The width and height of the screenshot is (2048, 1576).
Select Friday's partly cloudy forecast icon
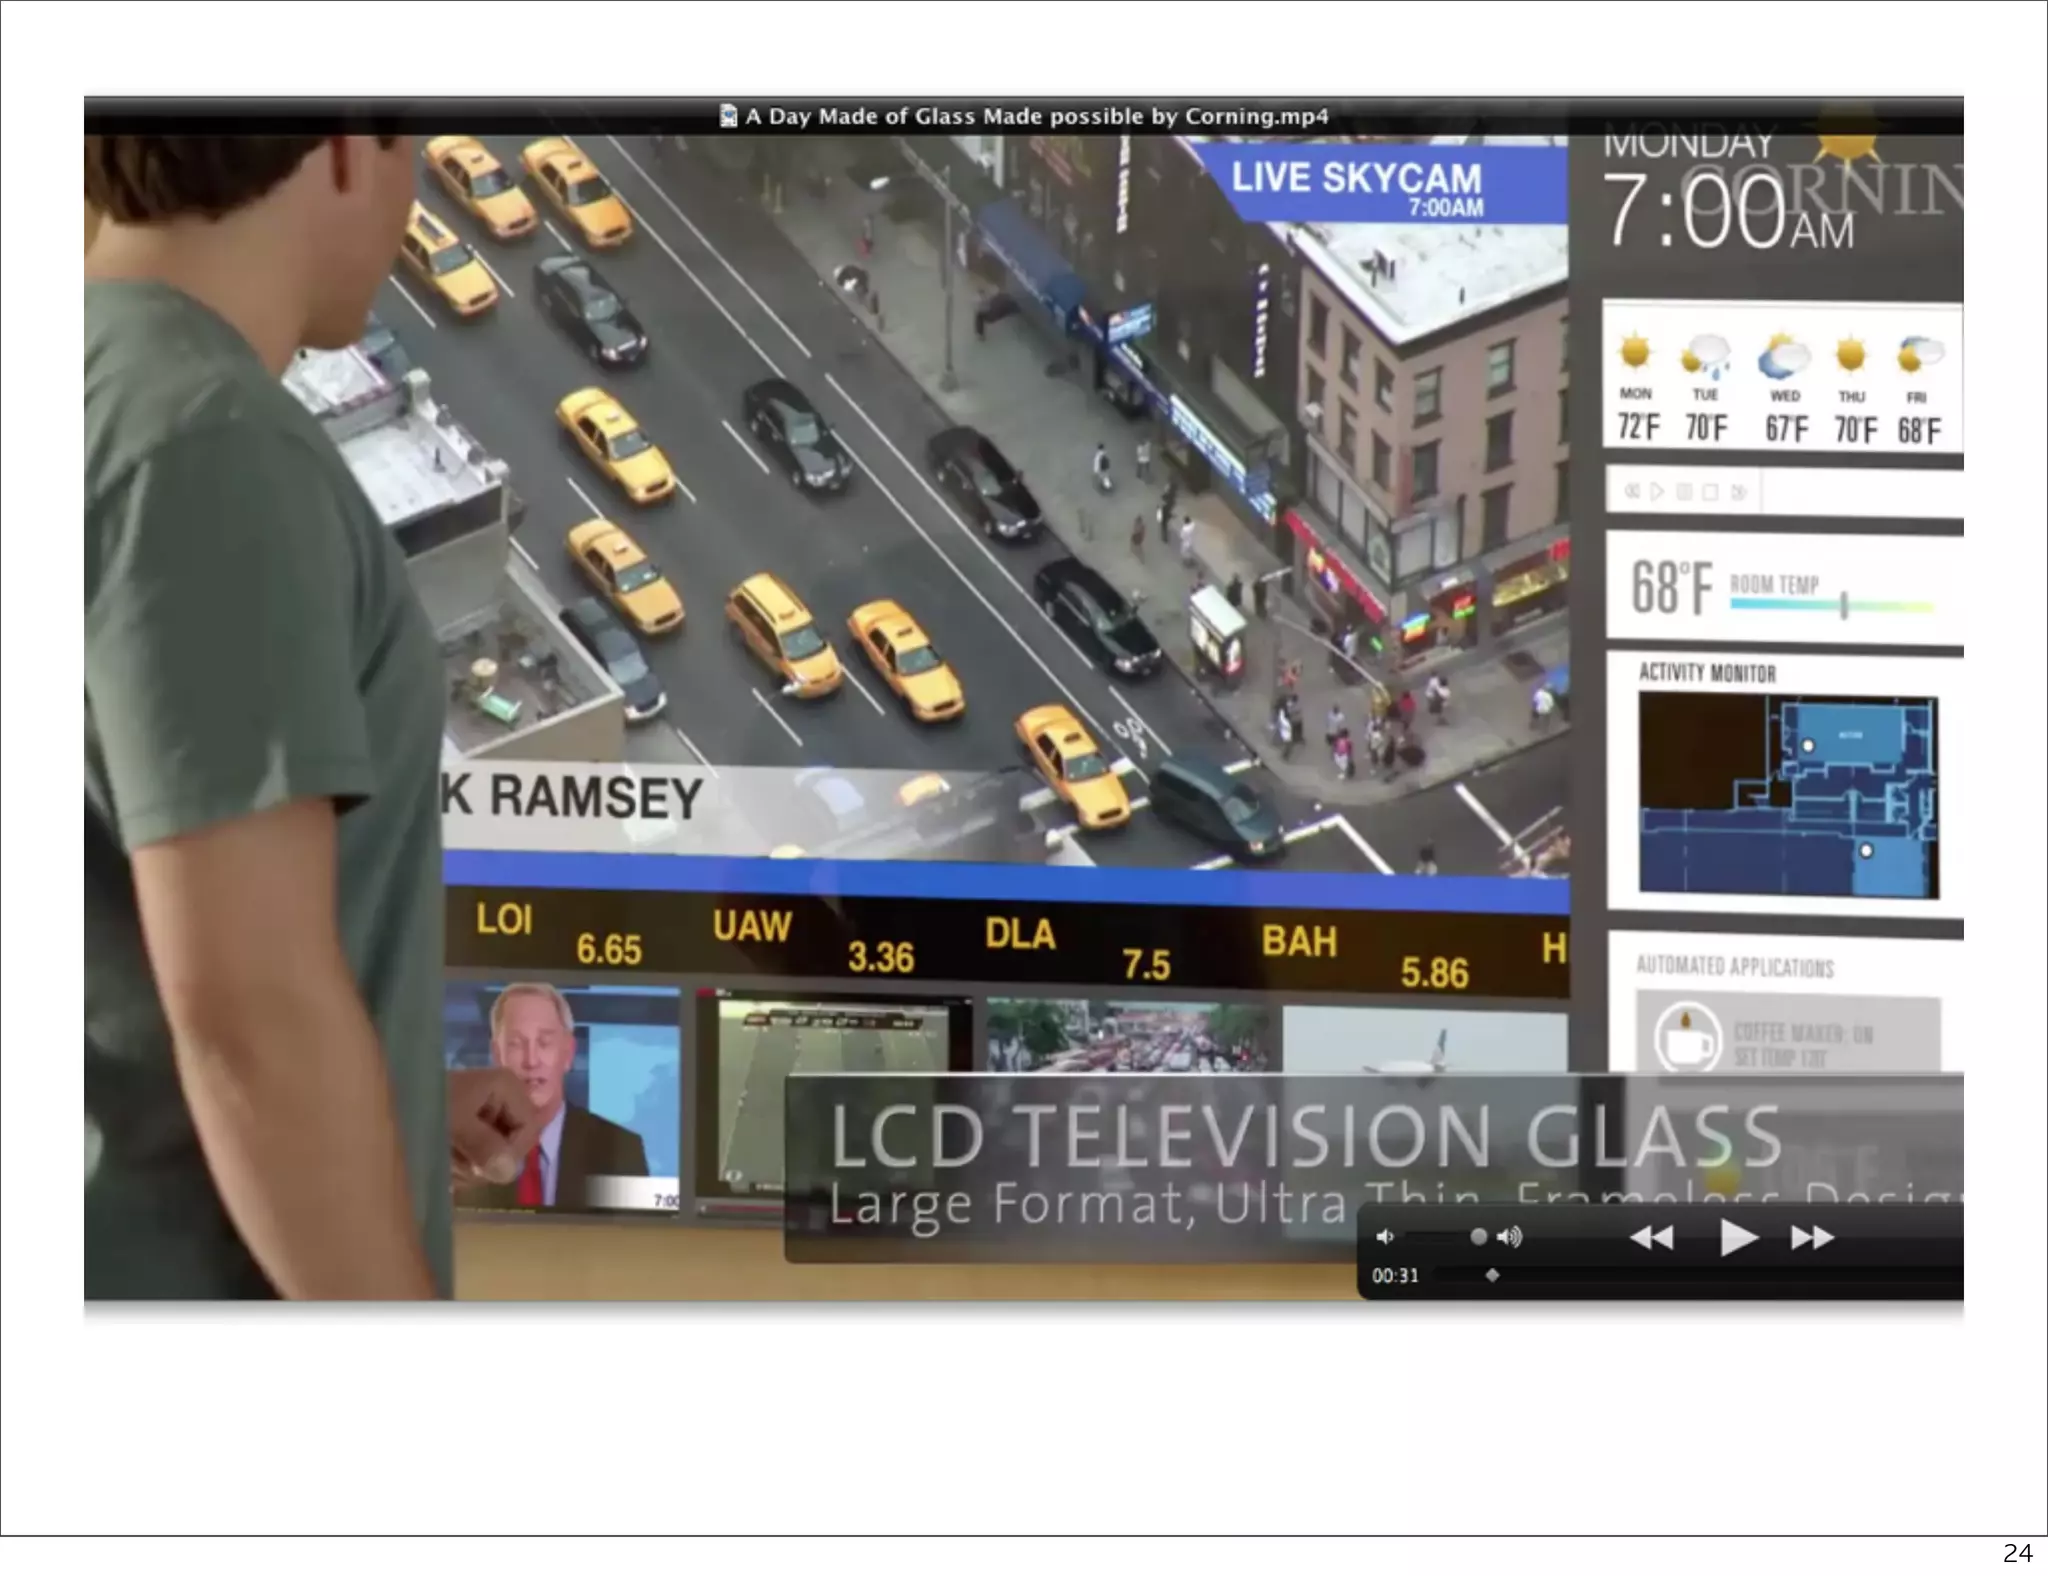click(1919, 355)
